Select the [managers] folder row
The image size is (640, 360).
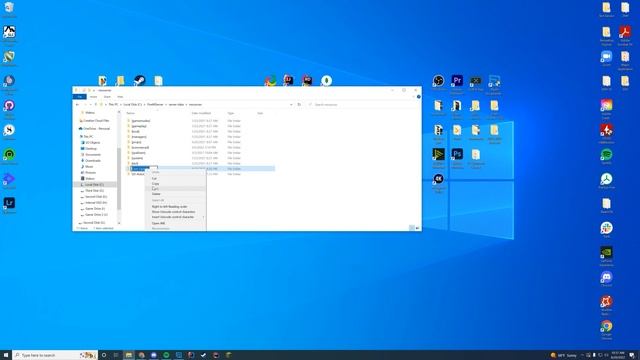point(200,137)
